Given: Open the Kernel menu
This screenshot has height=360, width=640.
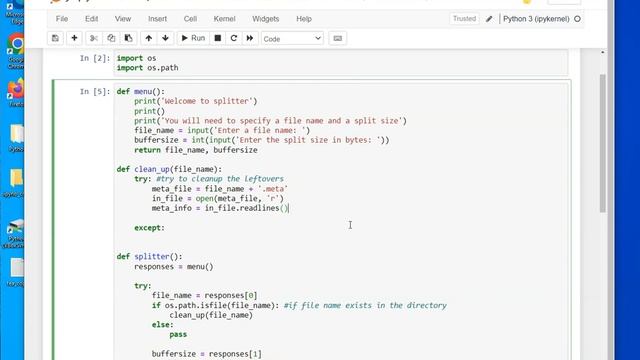Looking at the screenshot, I should coord(224,19).
